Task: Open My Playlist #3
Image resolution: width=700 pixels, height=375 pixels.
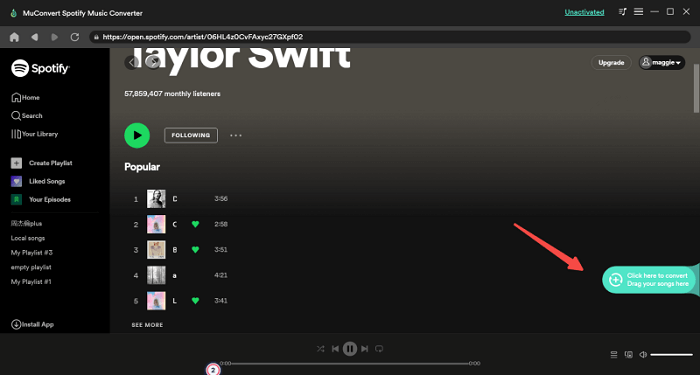Action: coord(32,253)
